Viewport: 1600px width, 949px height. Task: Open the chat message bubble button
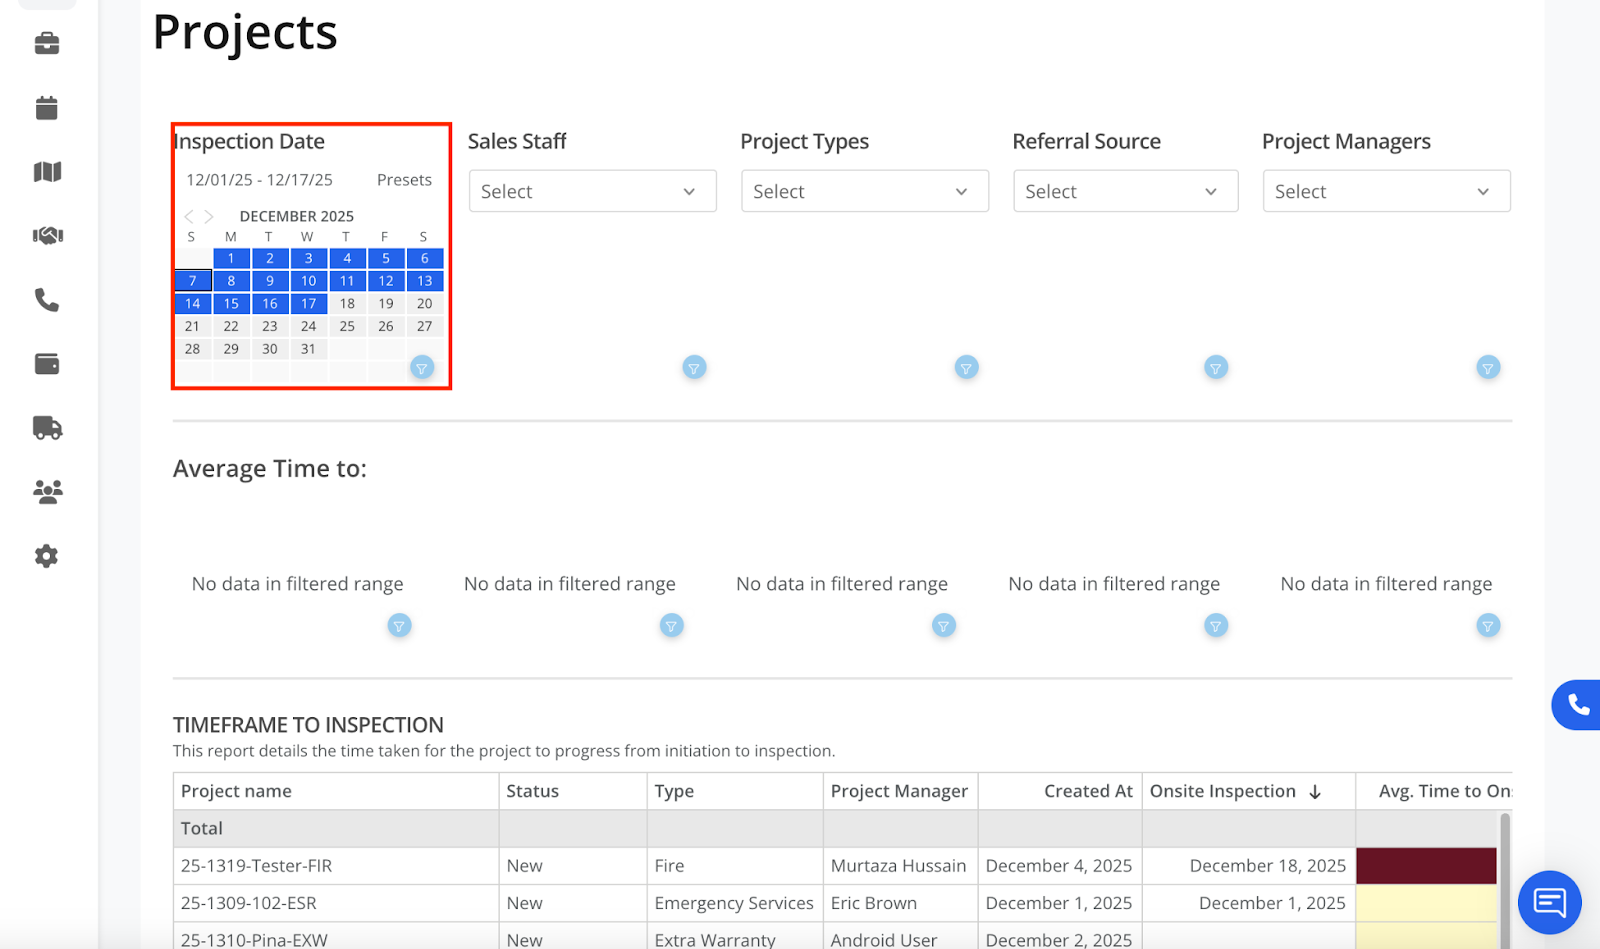1550,903
